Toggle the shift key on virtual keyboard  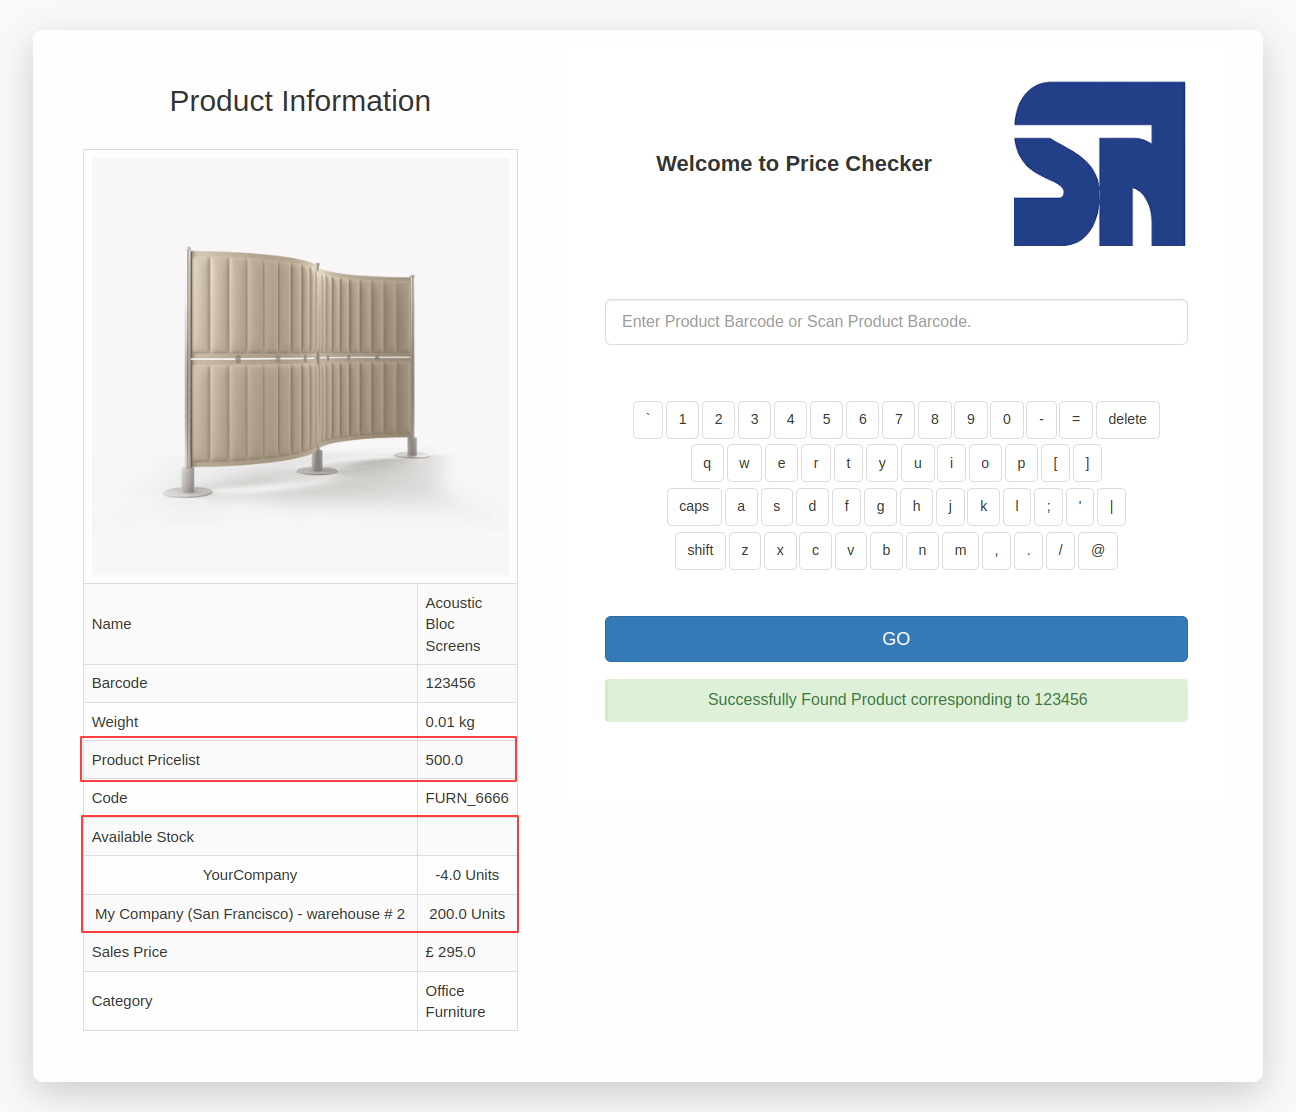[x=700, y=551]
